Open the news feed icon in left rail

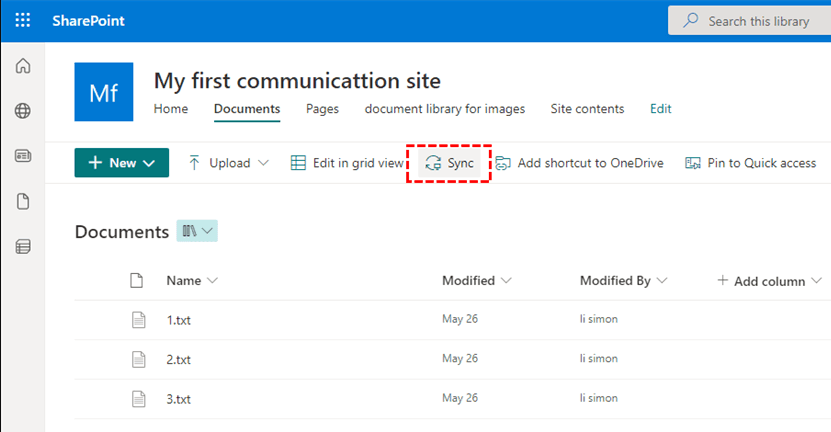tap(22, 156)
